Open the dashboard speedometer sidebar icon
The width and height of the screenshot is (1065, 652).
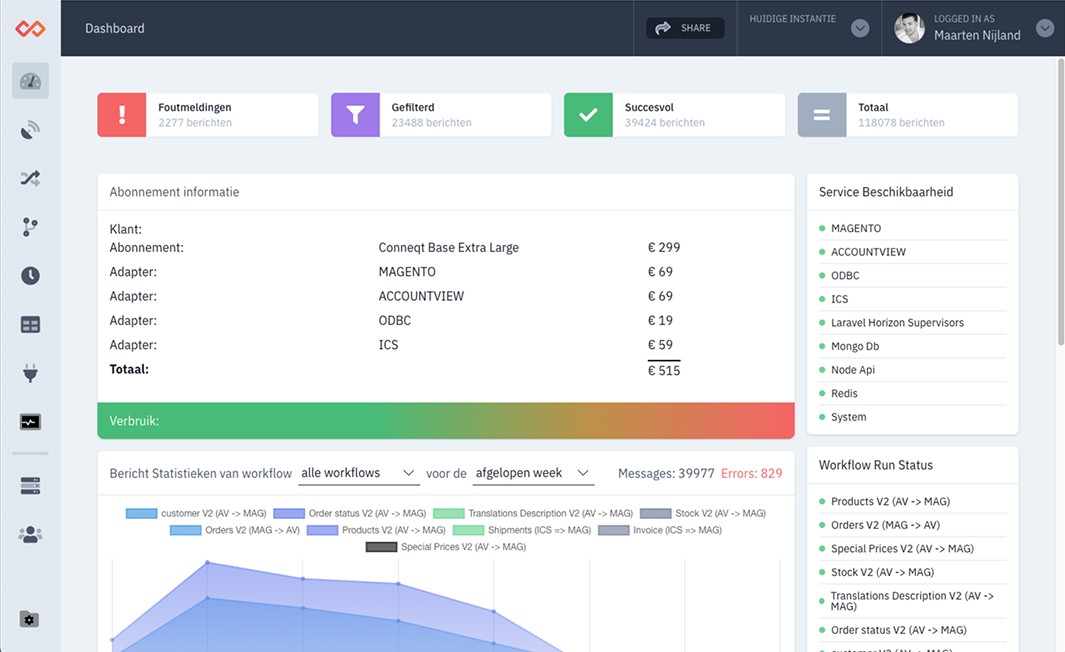click(x=30, y=81)
